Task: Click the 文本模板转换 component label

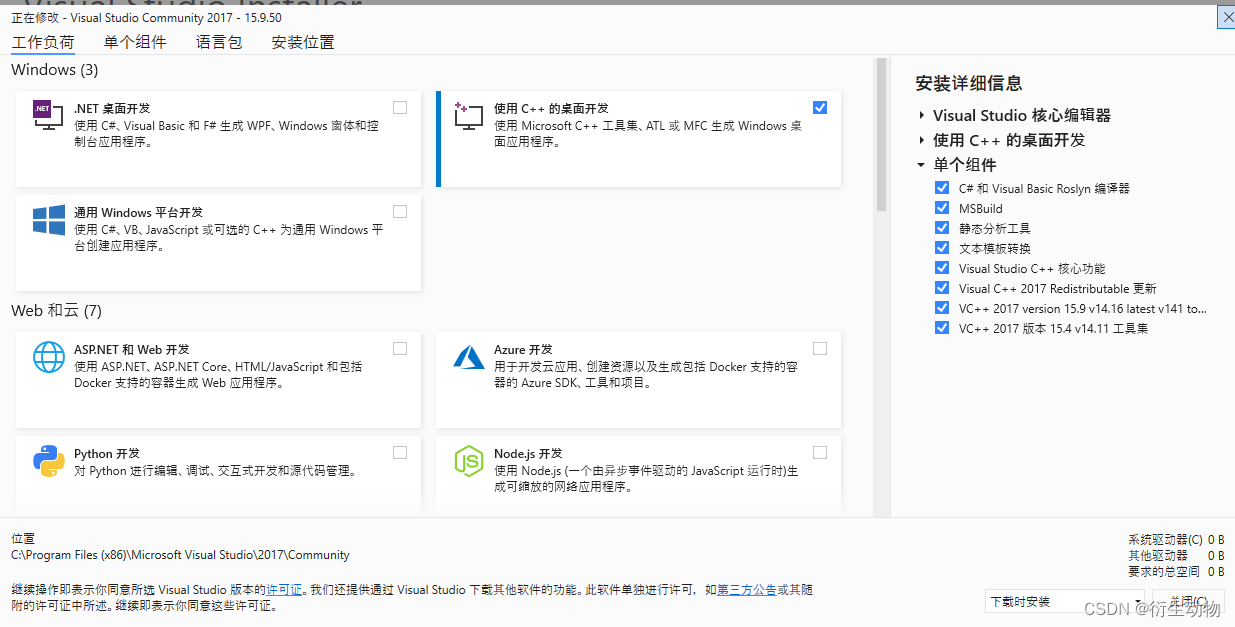Action: pos(994,248)
